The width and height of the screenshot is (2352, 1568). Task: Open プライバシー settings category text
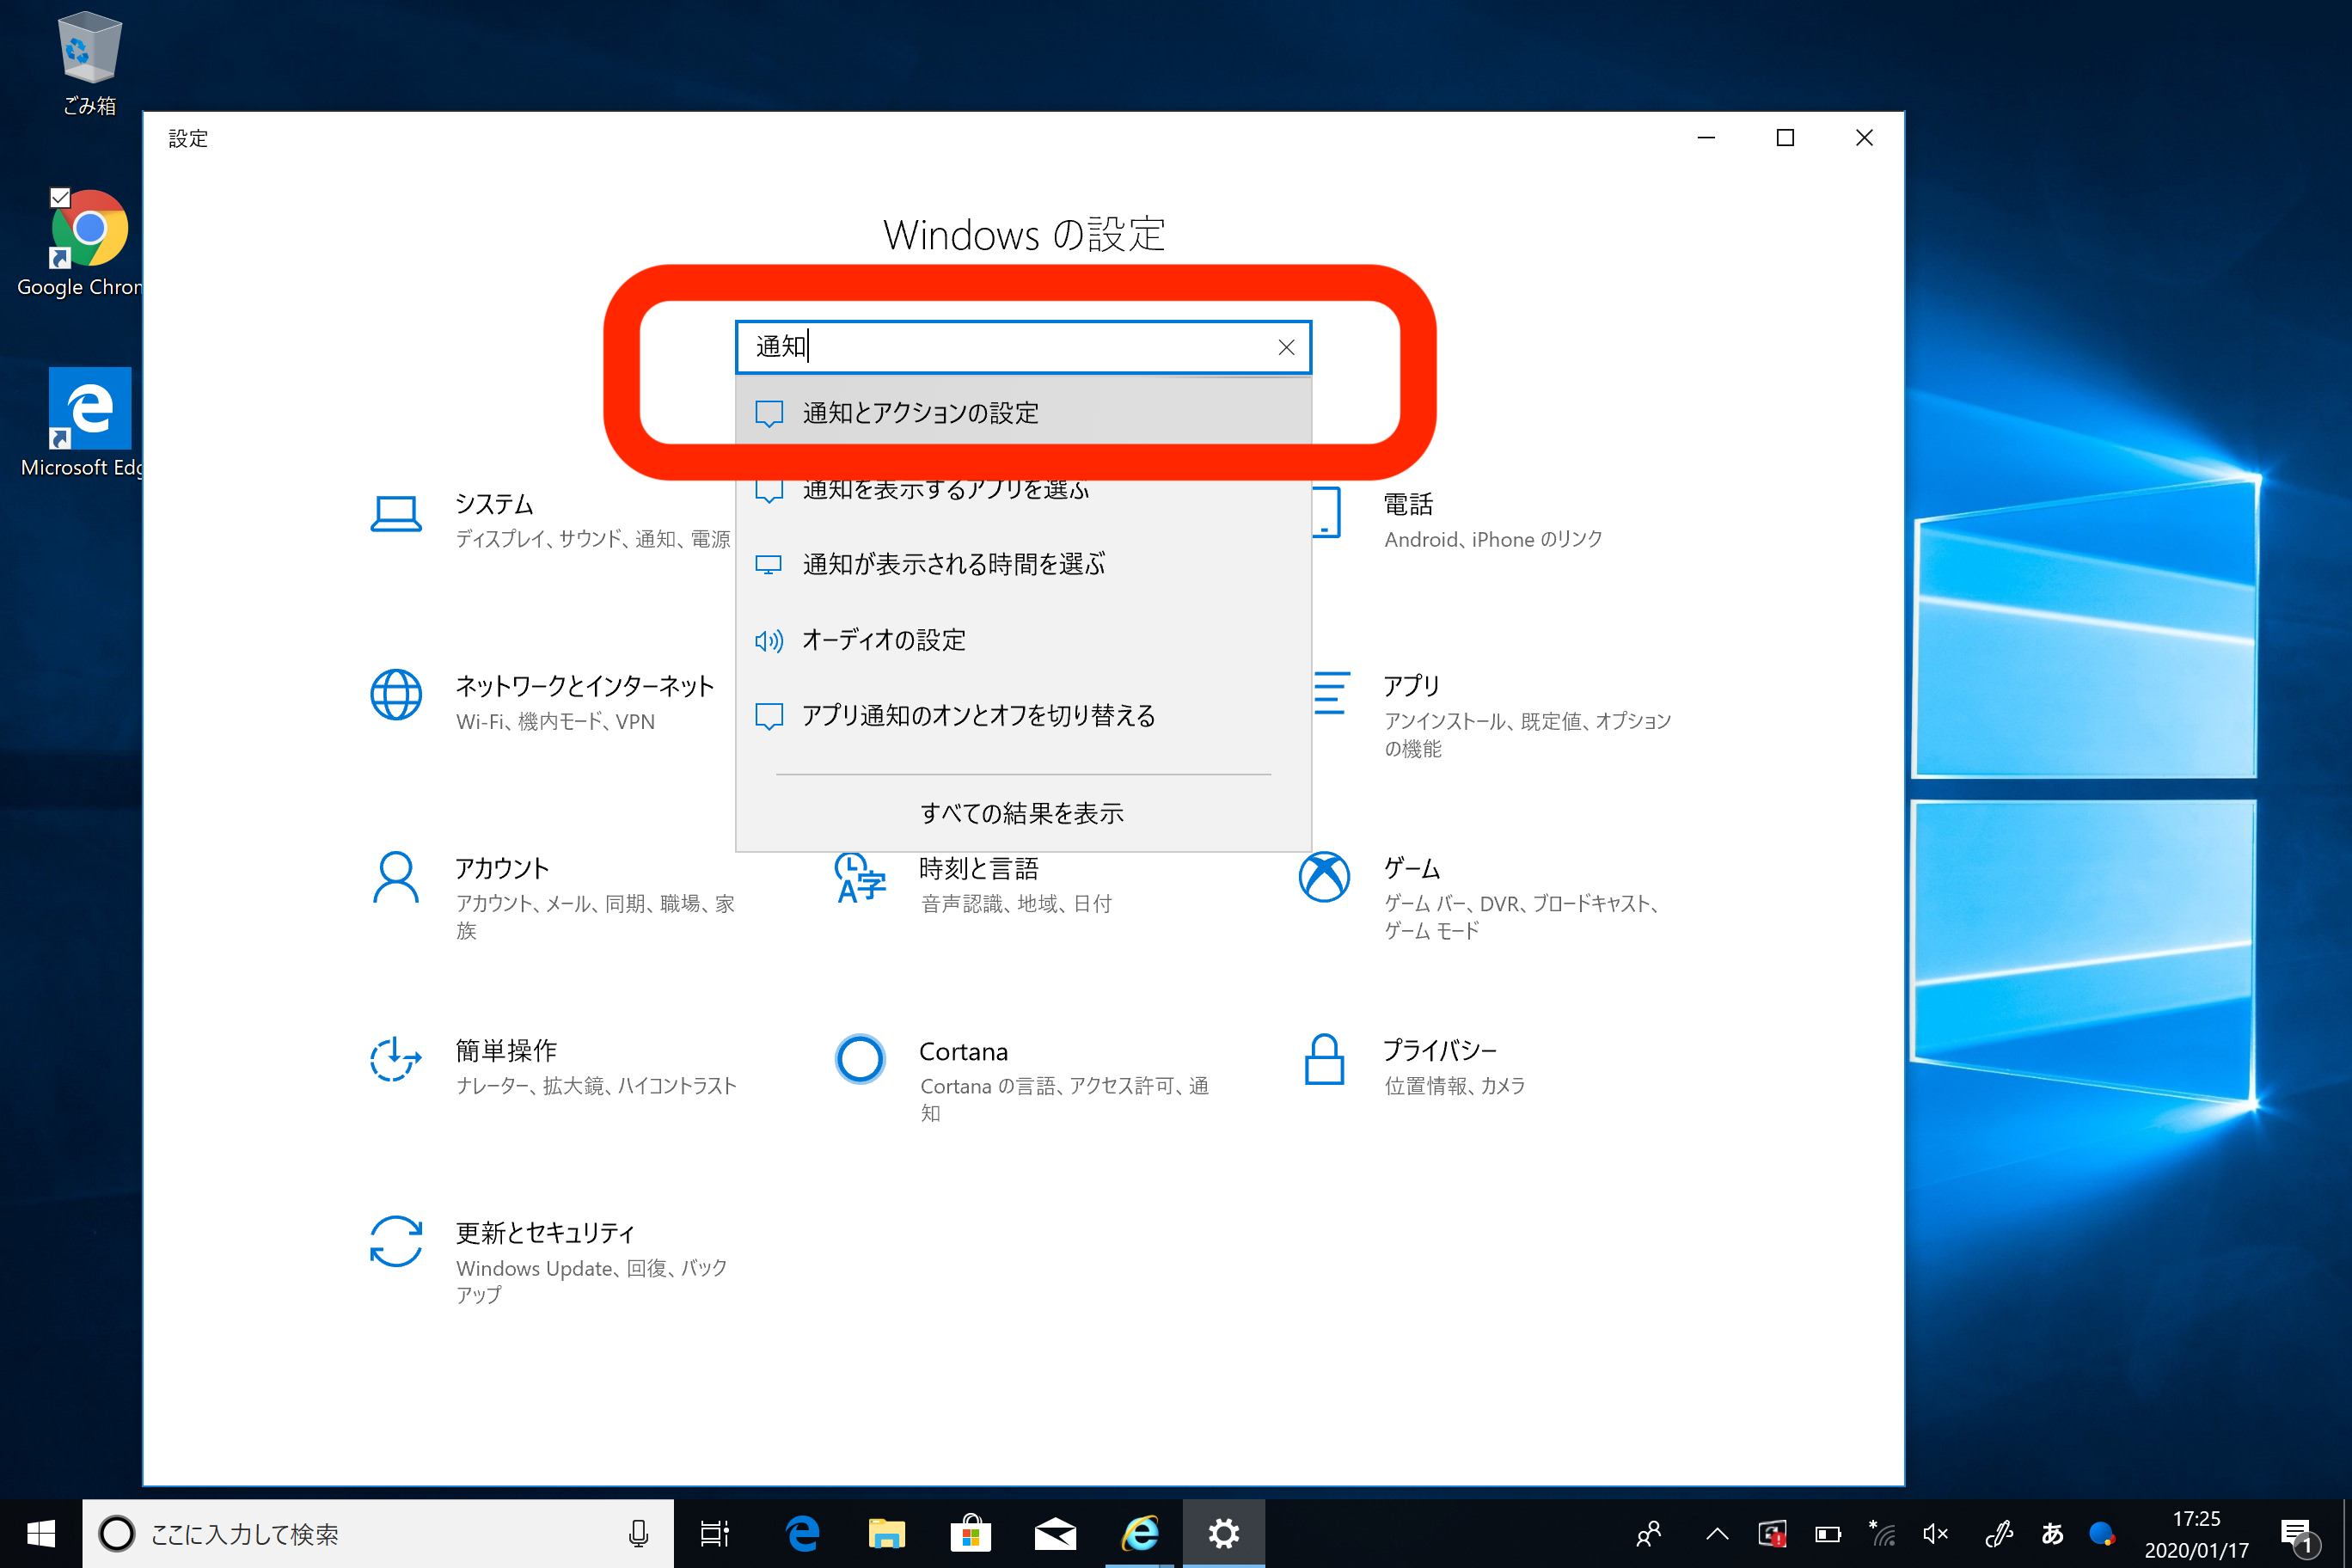[x=1439, y=1050]
